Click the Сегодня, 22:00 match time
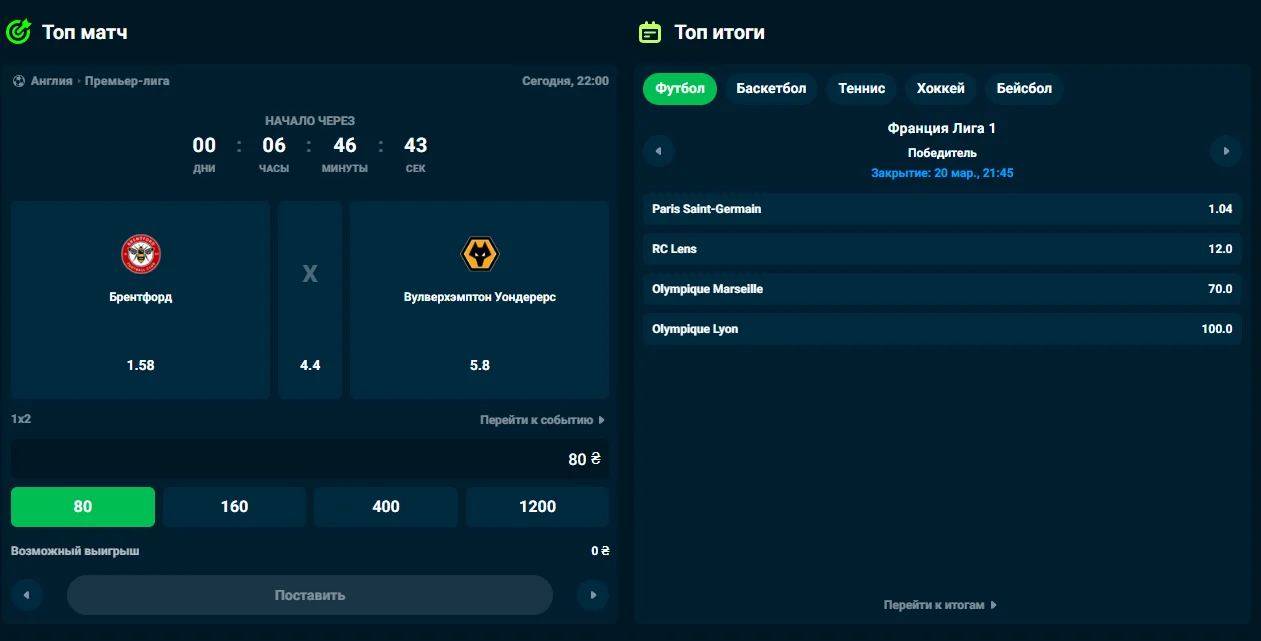1261x641 pixels. pyautogui.click(x=565, y=81)
